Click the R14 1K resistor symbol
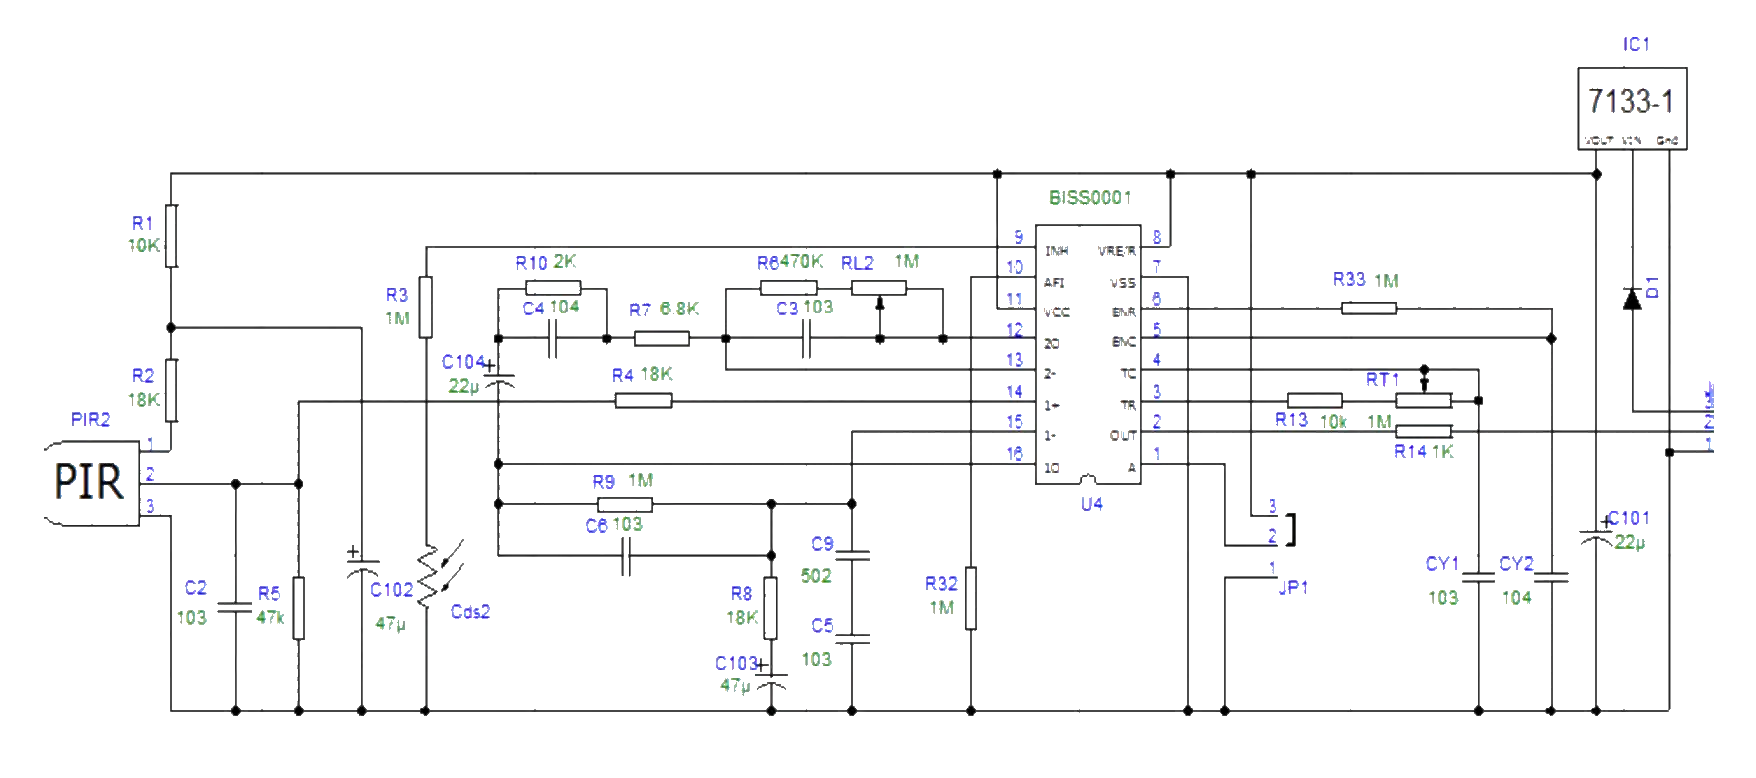The width and height of the screenshot is (1756, 778). click(x=1424, y=432)
